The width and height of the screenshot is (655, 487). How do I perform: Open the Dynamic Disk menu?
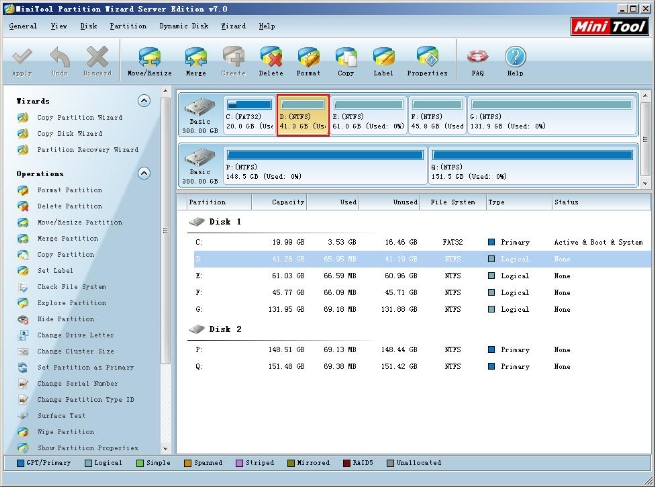(184, 26)
